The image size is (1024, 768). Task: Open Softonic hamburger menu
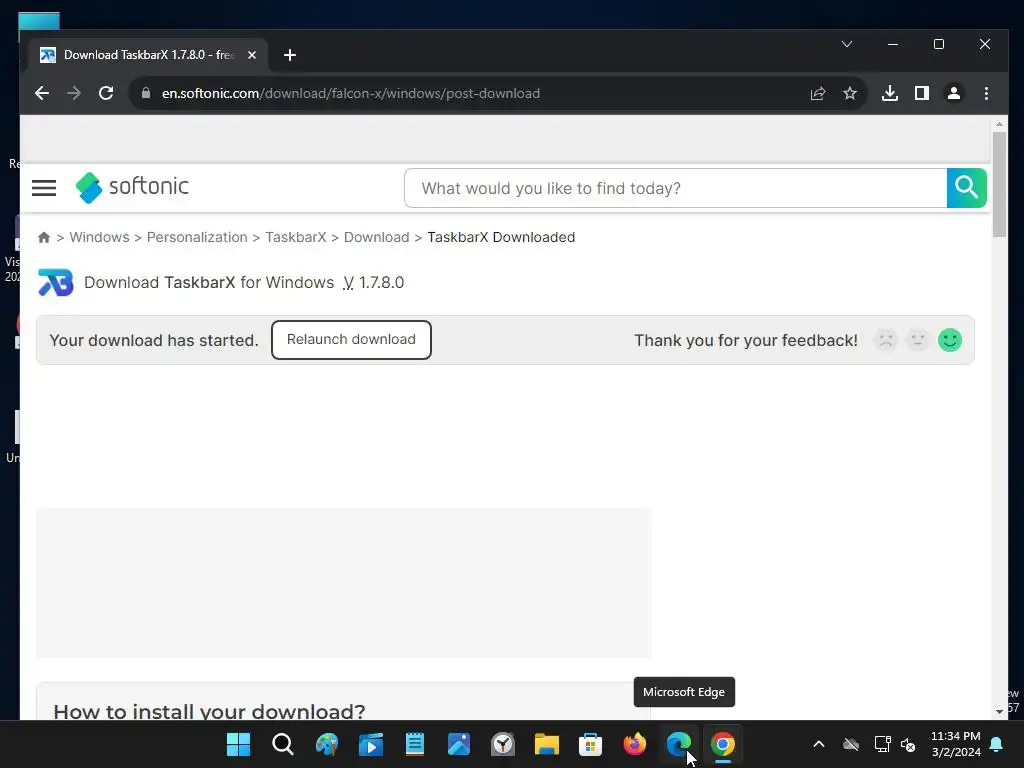click(x=44, y=188)
